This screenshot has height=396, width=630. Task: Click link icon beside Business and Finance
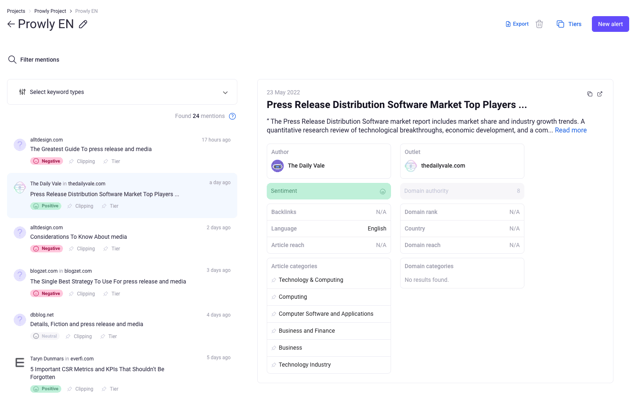click(274, 331)
